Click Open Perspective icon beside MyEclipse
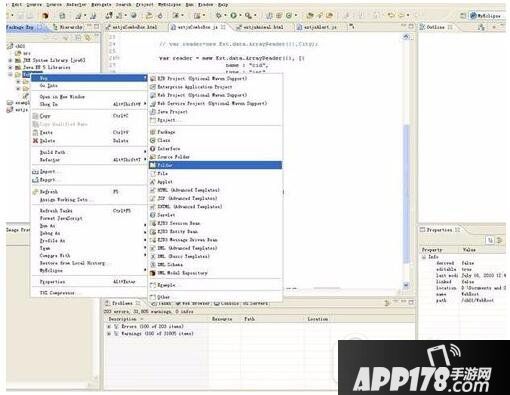This screenshot has height=395, width=510. point(463,16)
